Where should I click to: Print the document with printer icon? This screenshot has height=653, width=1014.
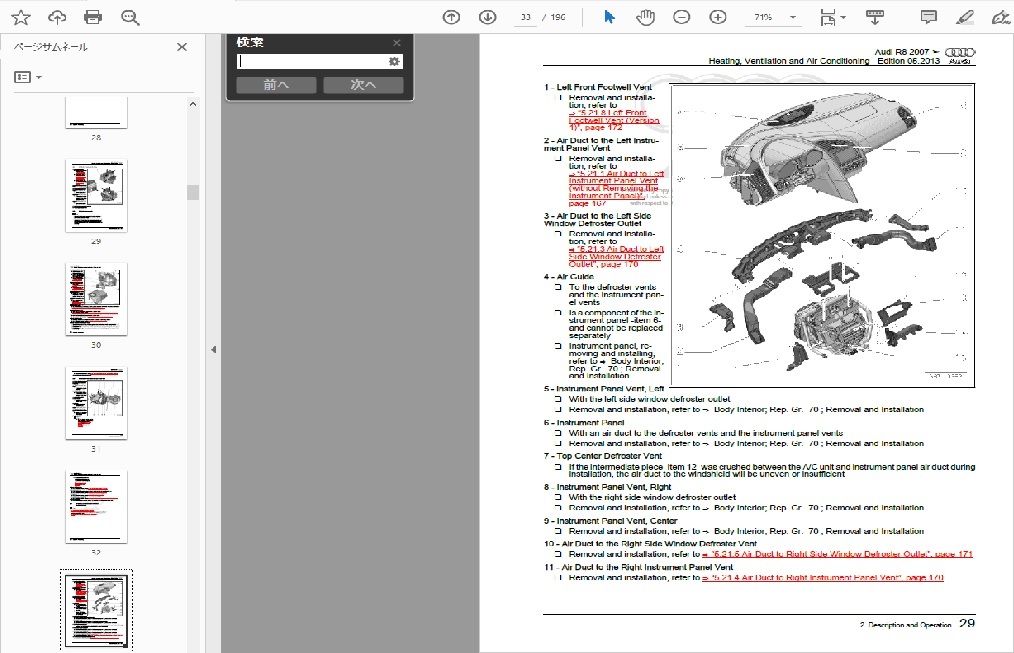coord(93,17)
